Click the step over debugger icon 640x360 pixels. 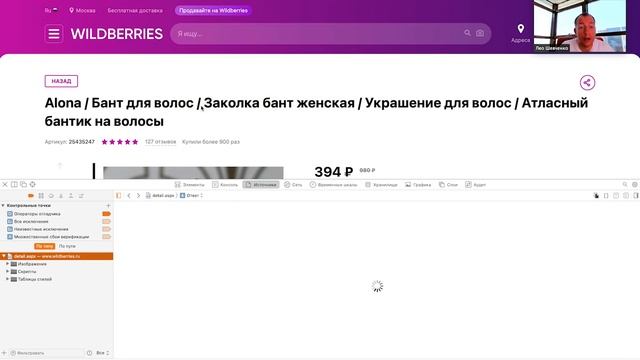(x=51, y=196)
